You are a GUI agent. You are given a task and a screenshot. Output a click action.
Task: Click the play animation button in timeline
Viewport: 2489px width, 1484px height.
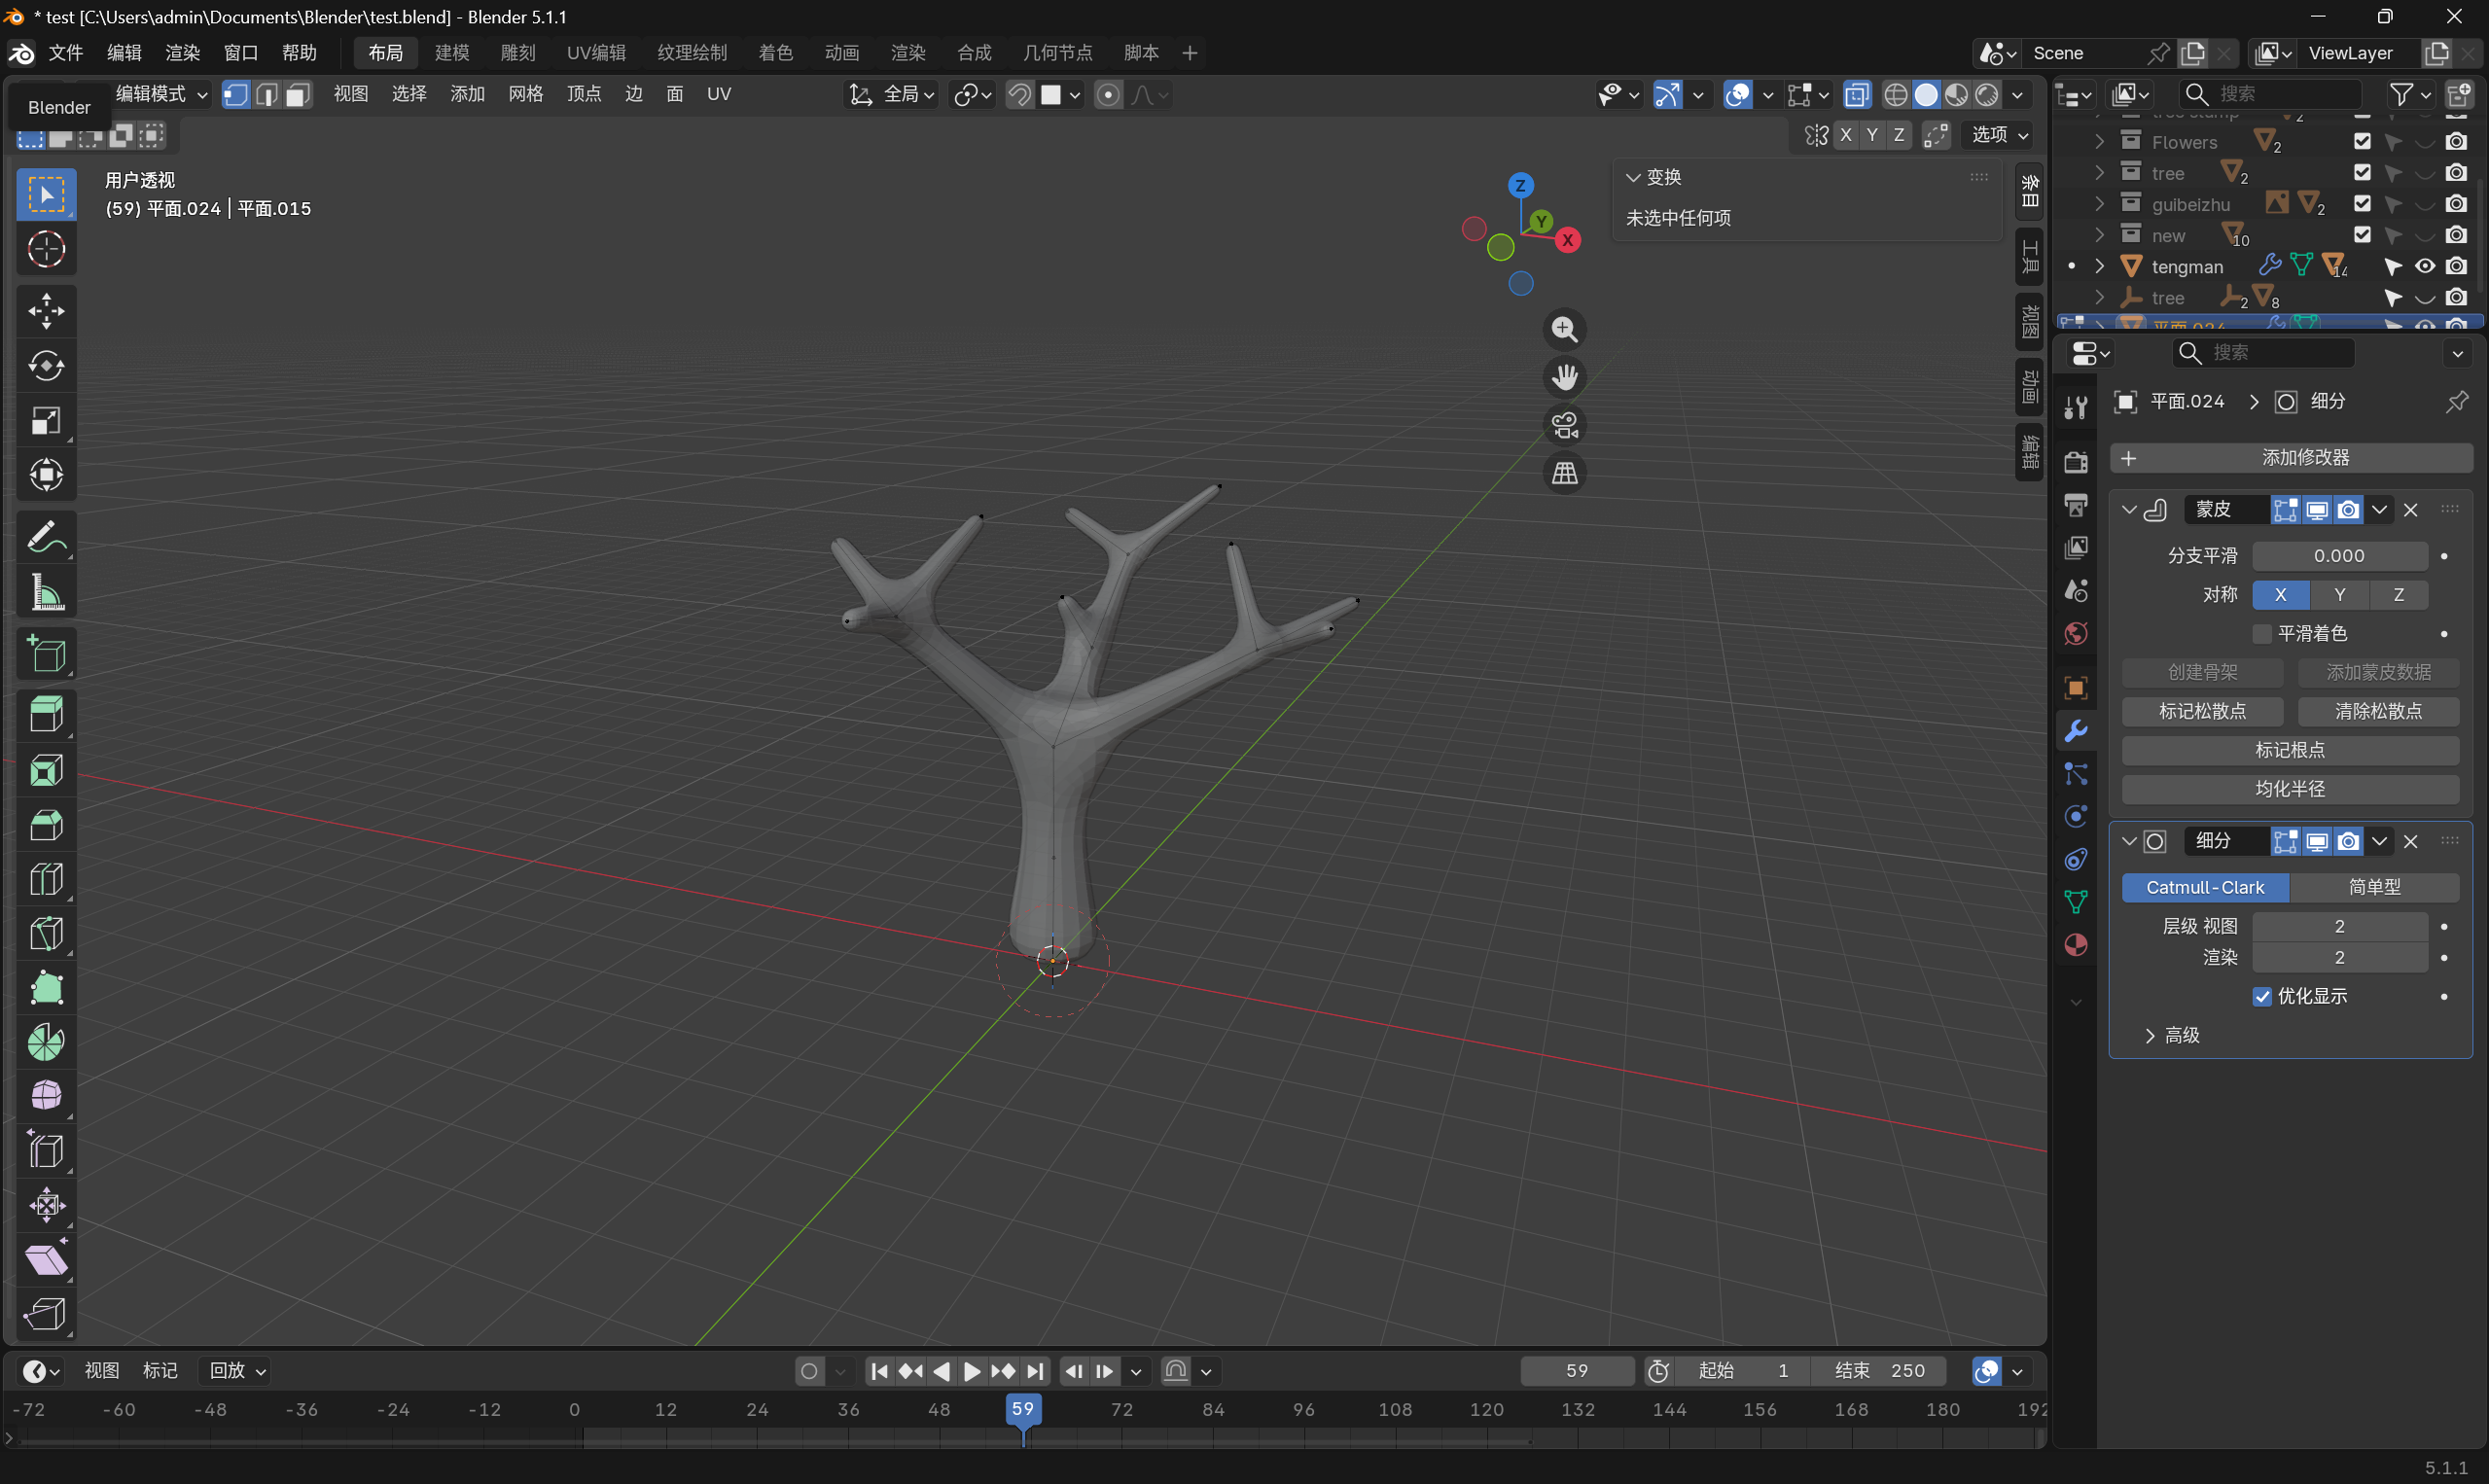(x=972, y=1371)
